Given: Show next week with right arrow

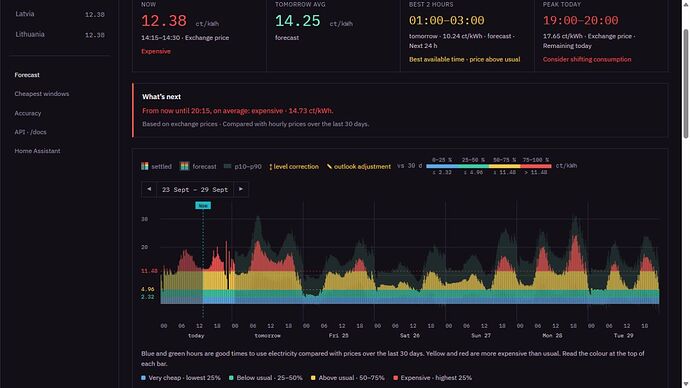Looking at the screenshot, I should tap(241, 189).
